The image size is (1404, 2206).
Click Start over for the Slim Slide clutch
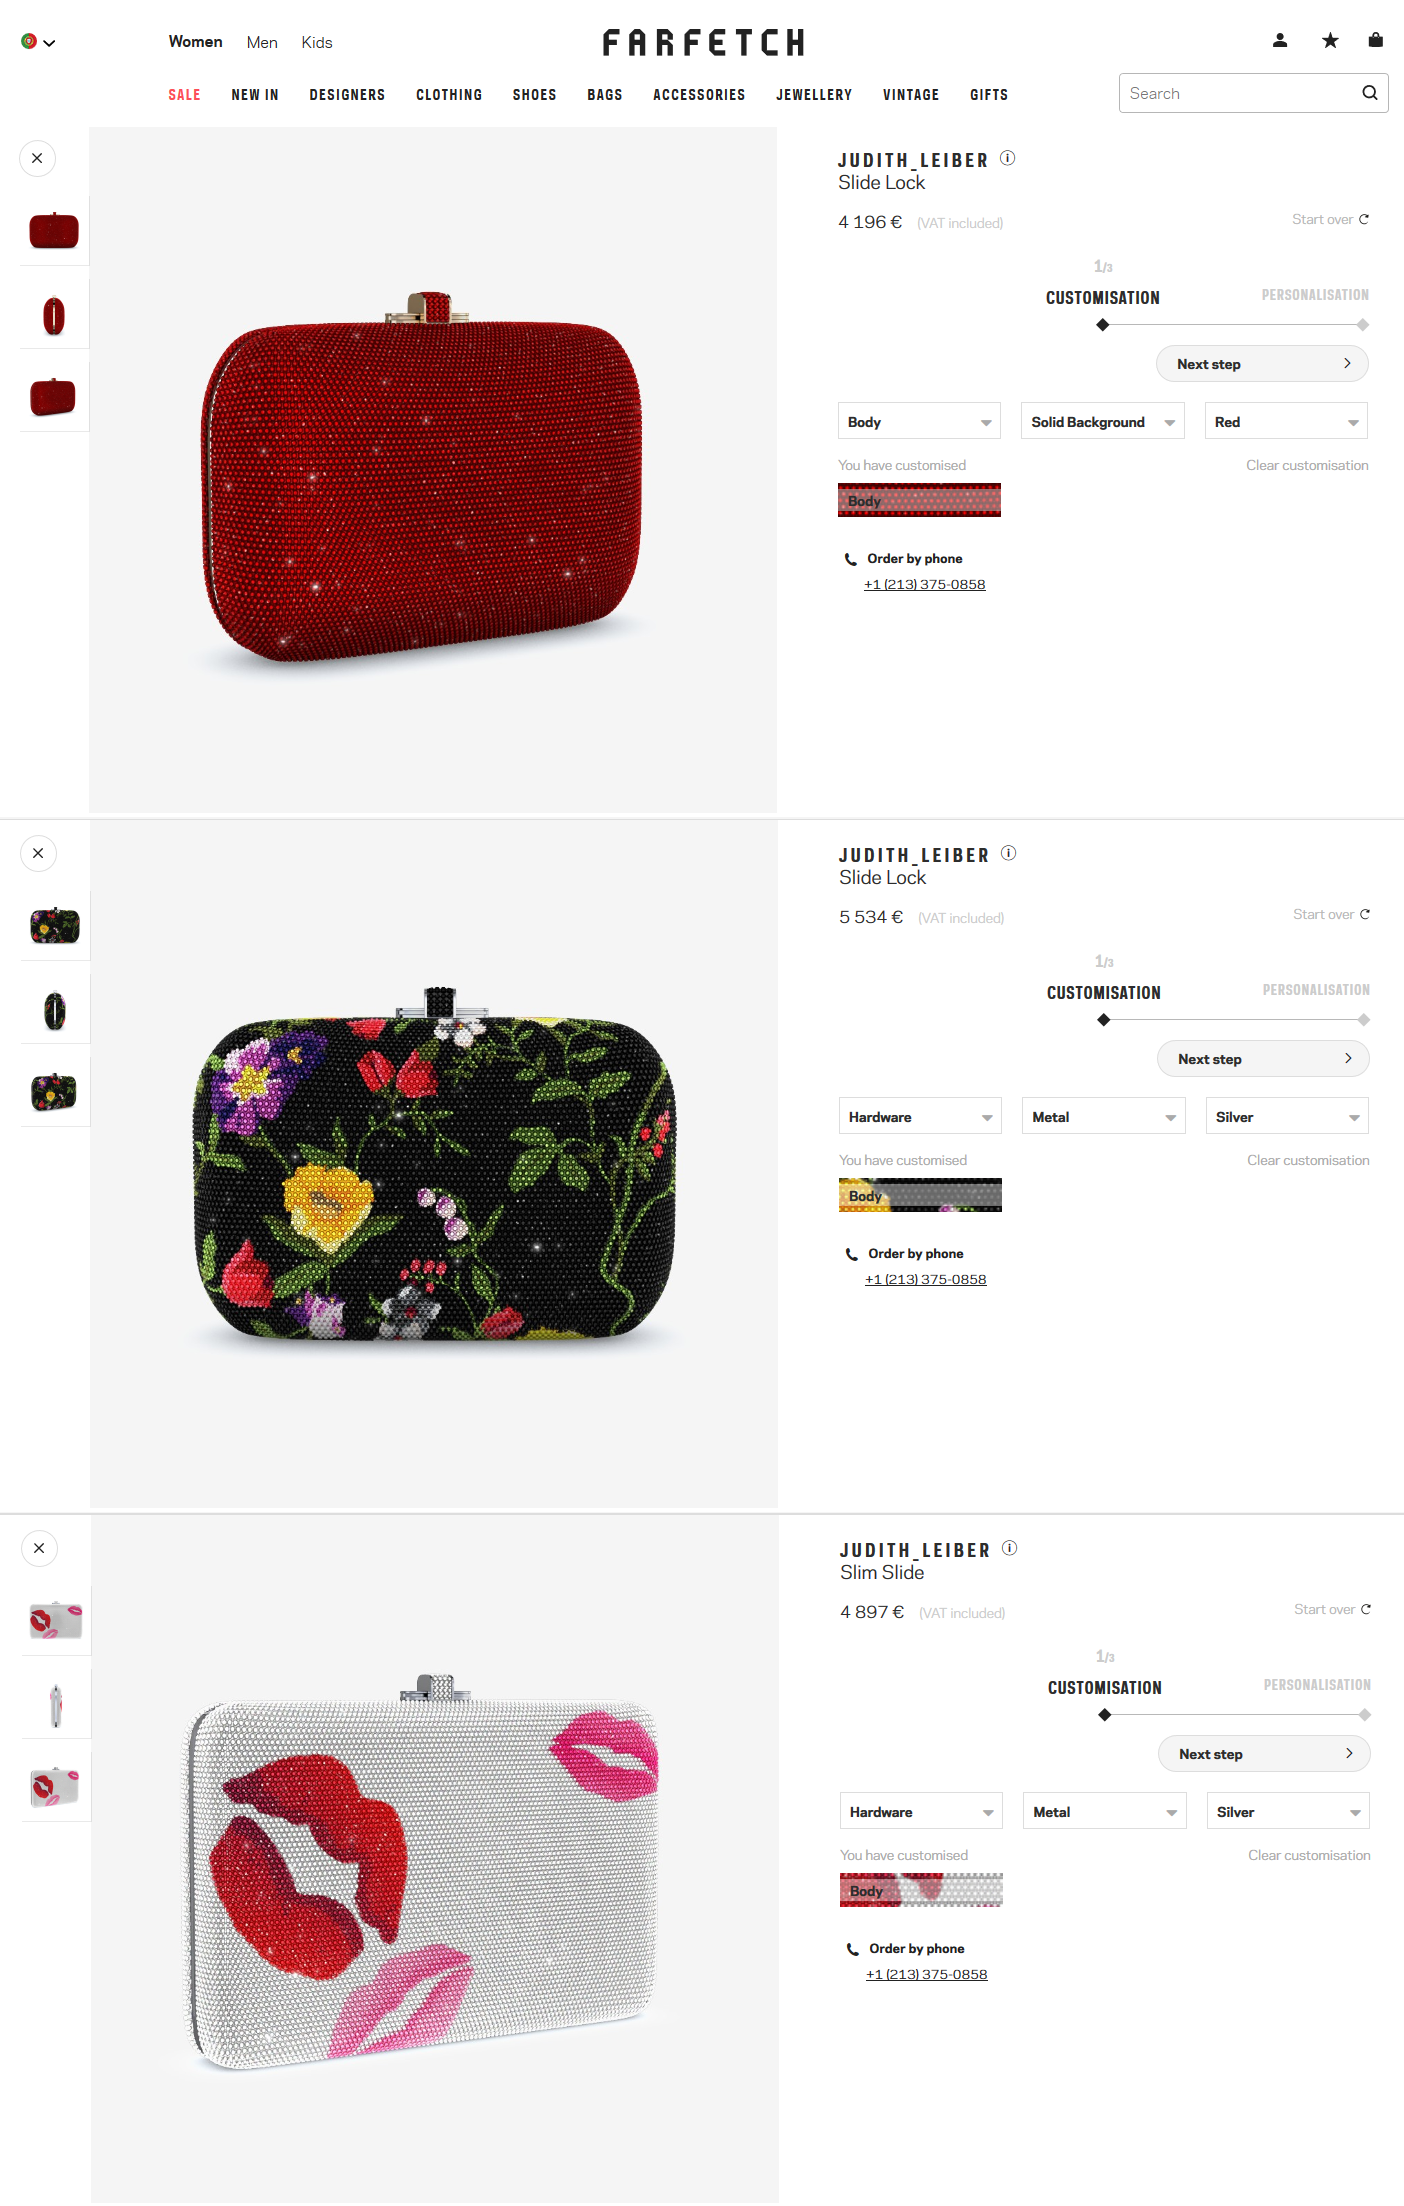[1332, 1609]
